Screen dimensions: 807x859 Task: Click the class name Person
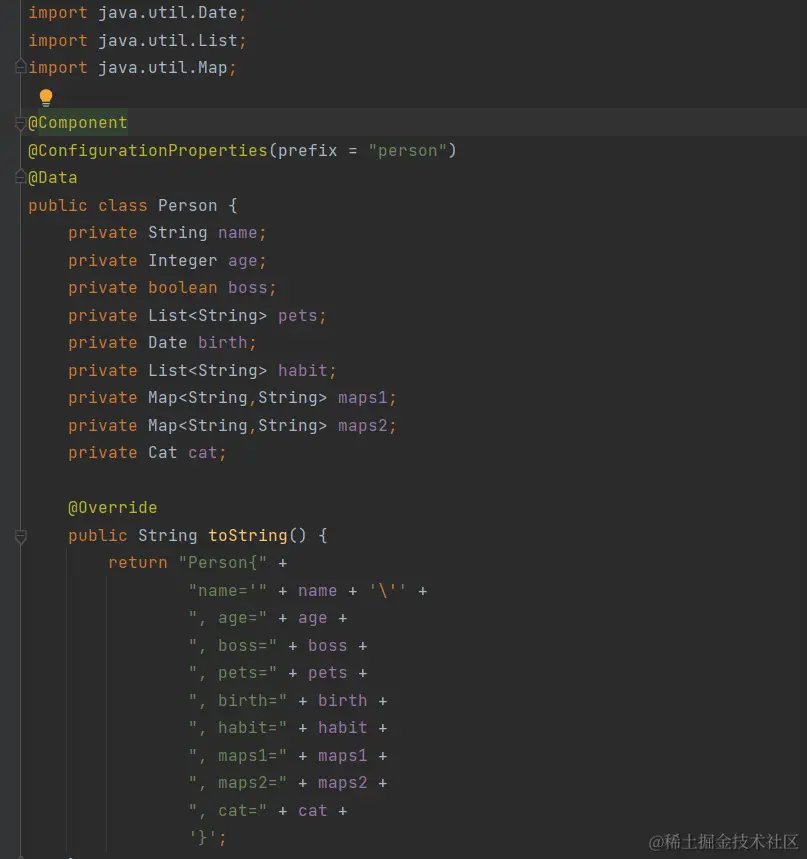187,205
